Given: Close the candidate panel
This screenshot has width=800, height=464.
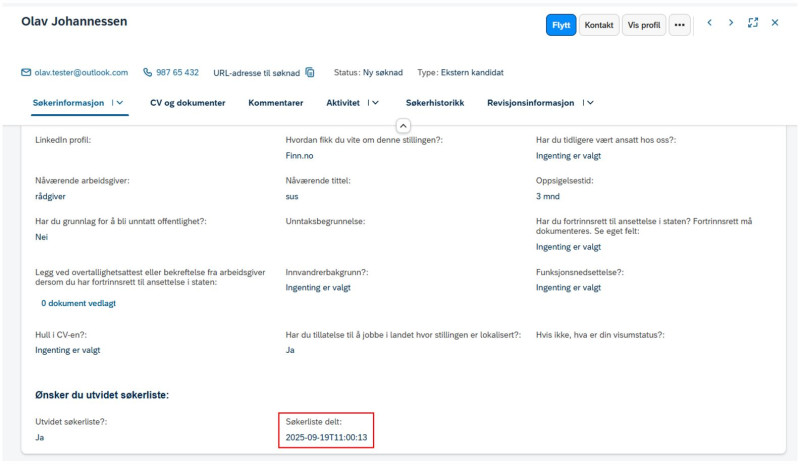Looking at the screenshot, I should pos(775,22).
